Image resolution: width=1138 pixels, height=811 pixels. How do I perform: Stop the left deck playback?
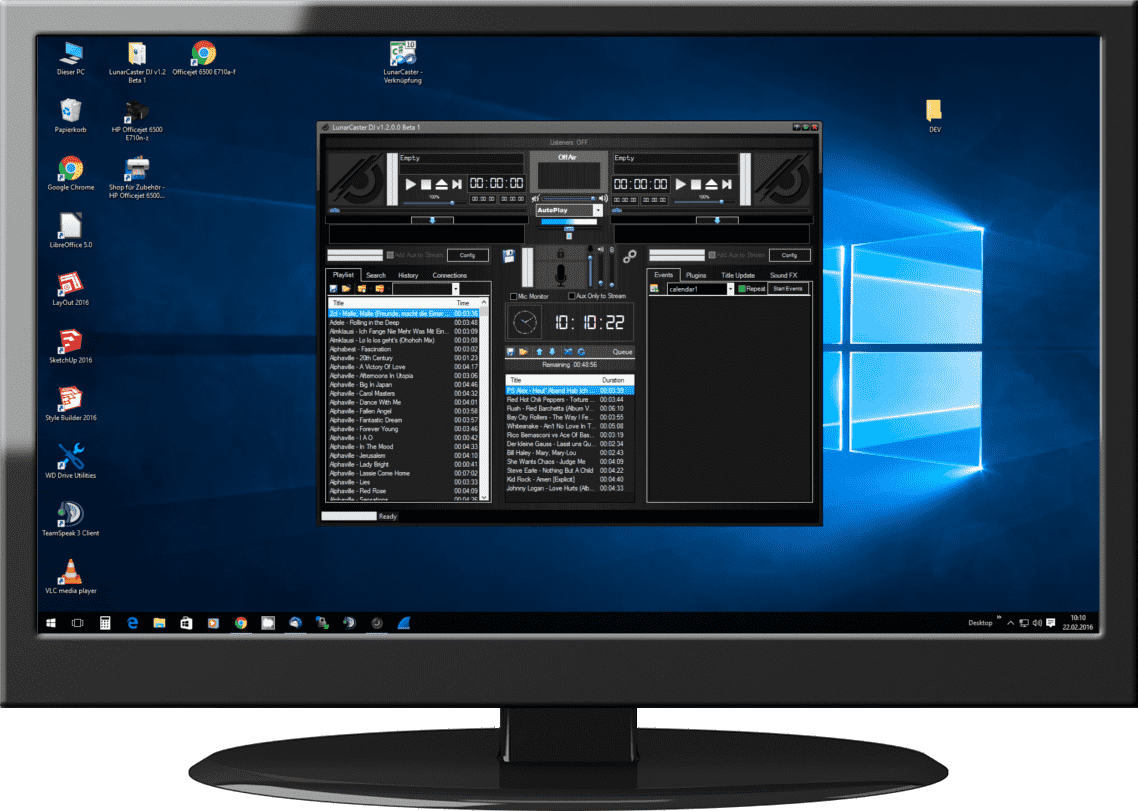click(426, 184)
